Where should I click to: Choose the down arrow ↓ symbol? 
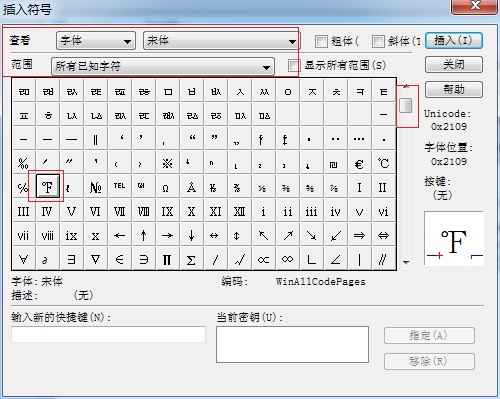click(191, 235)
